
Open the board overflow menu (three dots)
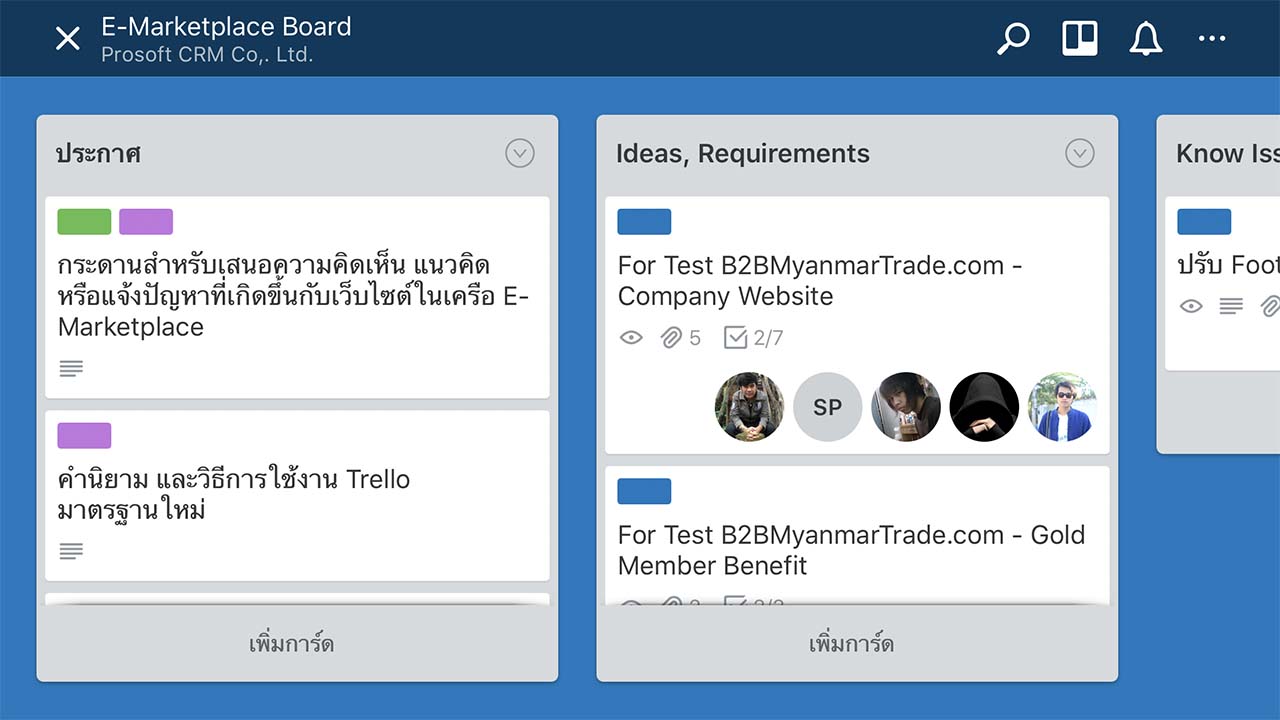tap(1212, 38)
